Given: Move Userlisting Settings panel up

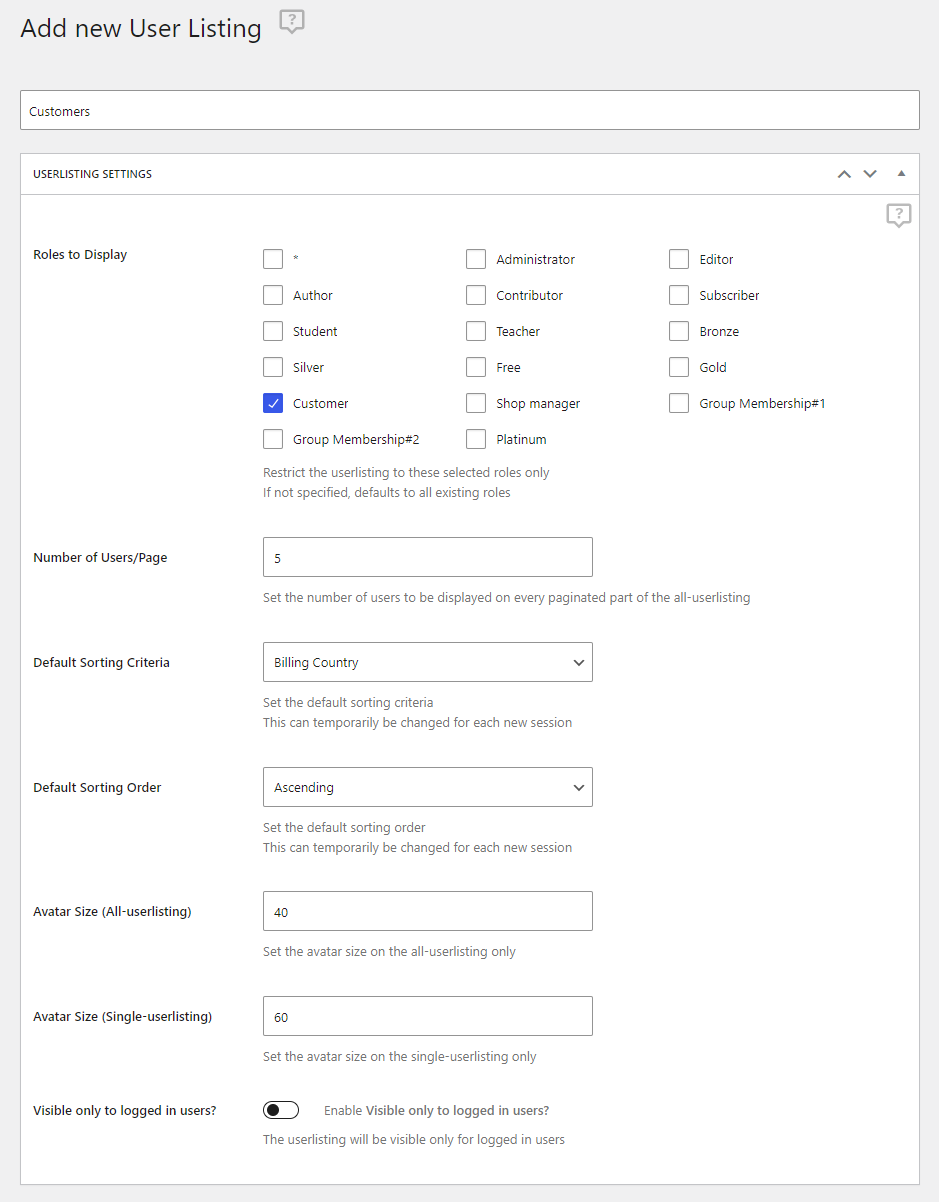Looking at the screenshot, I should 844,174.
